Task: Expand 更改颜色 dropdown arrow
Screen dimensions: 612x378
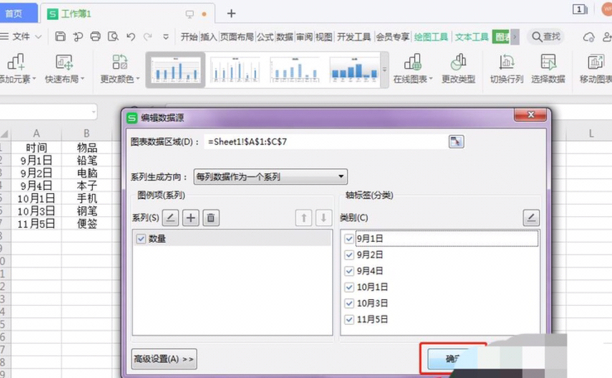Action: tap(138, 79)
